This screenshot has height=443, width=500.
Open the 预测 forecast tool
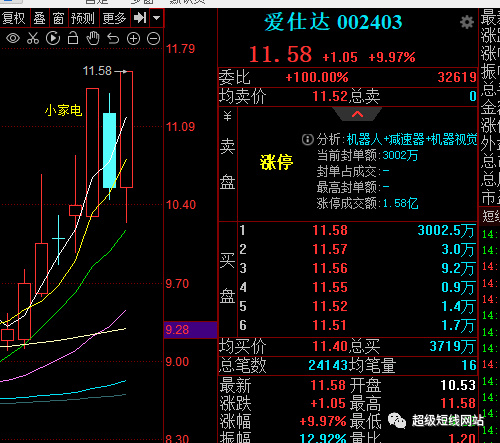click(x=83, y=18)
